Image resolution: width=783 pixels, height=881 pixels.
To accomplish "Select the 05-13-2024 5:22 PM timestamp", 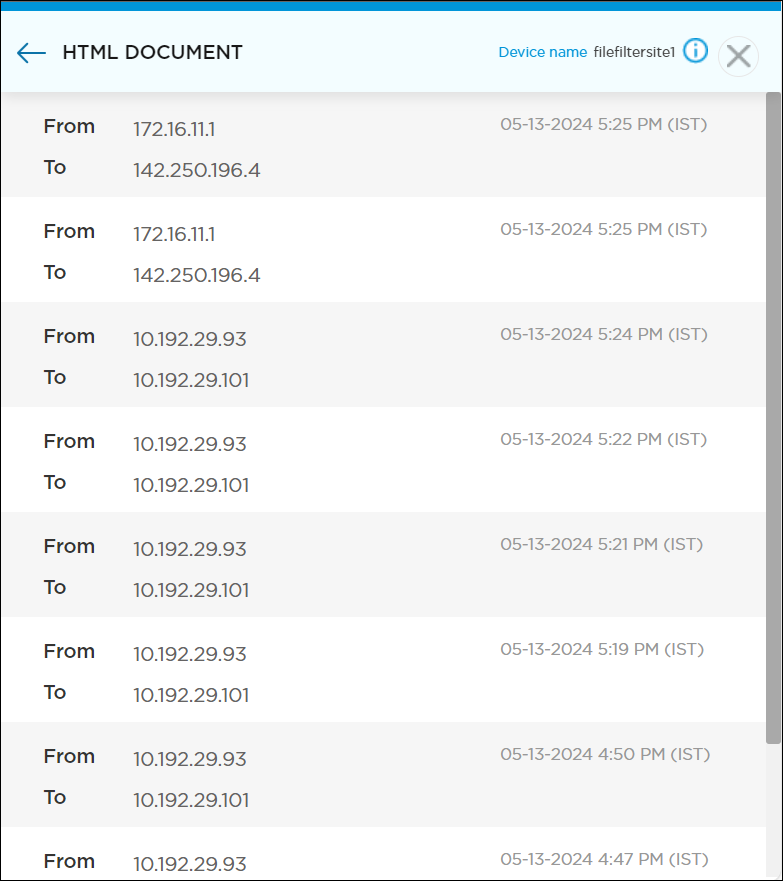I will pos(603,439).
